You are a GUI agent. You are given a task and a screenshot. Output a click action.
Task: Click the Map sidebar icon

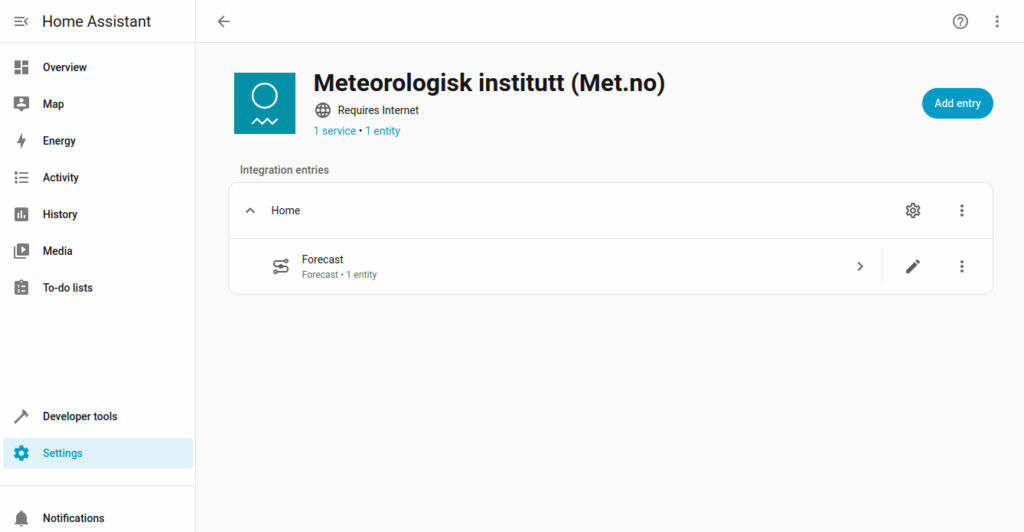[x=21, y=104]
